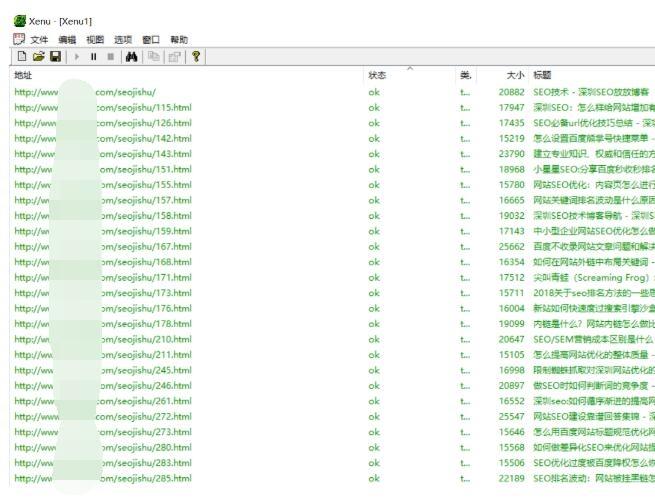Click the title starting with SEO技术
This screenshot has width=655, height=501.
click(591, 92)
